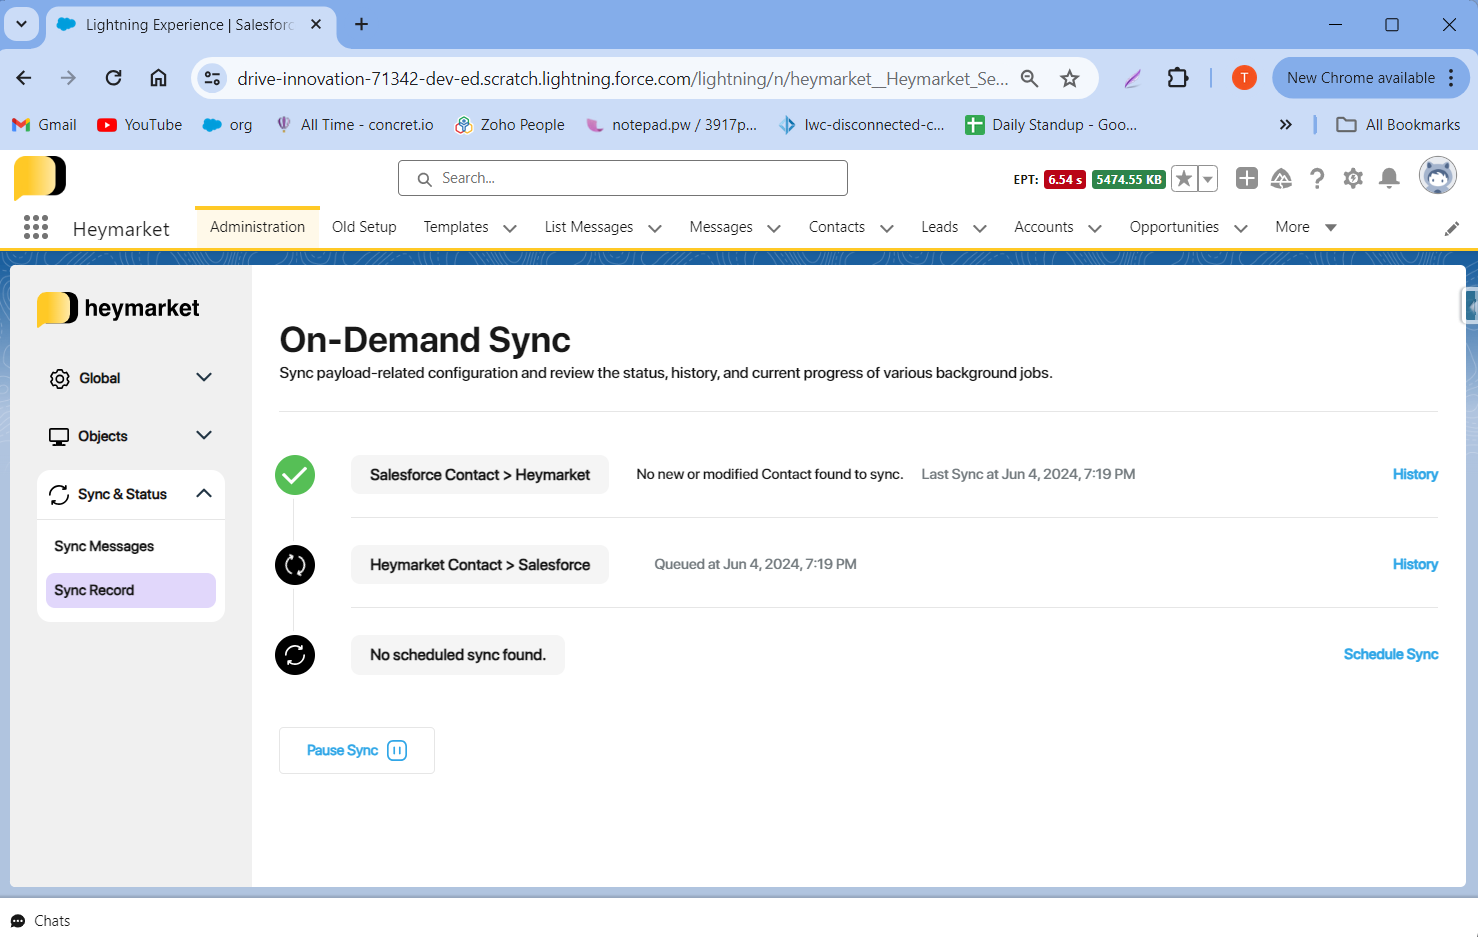Open the Messages tab
Screen dimensions: 1478x937
(x=721, y=227)
